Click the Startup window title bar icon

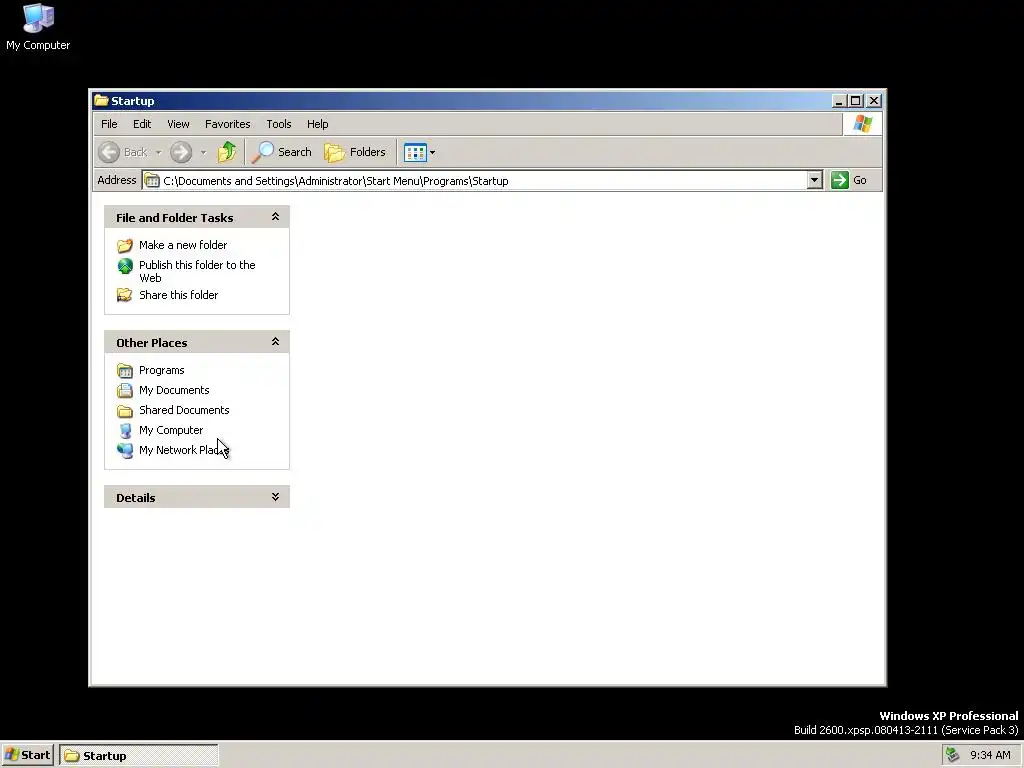point(101,101)
